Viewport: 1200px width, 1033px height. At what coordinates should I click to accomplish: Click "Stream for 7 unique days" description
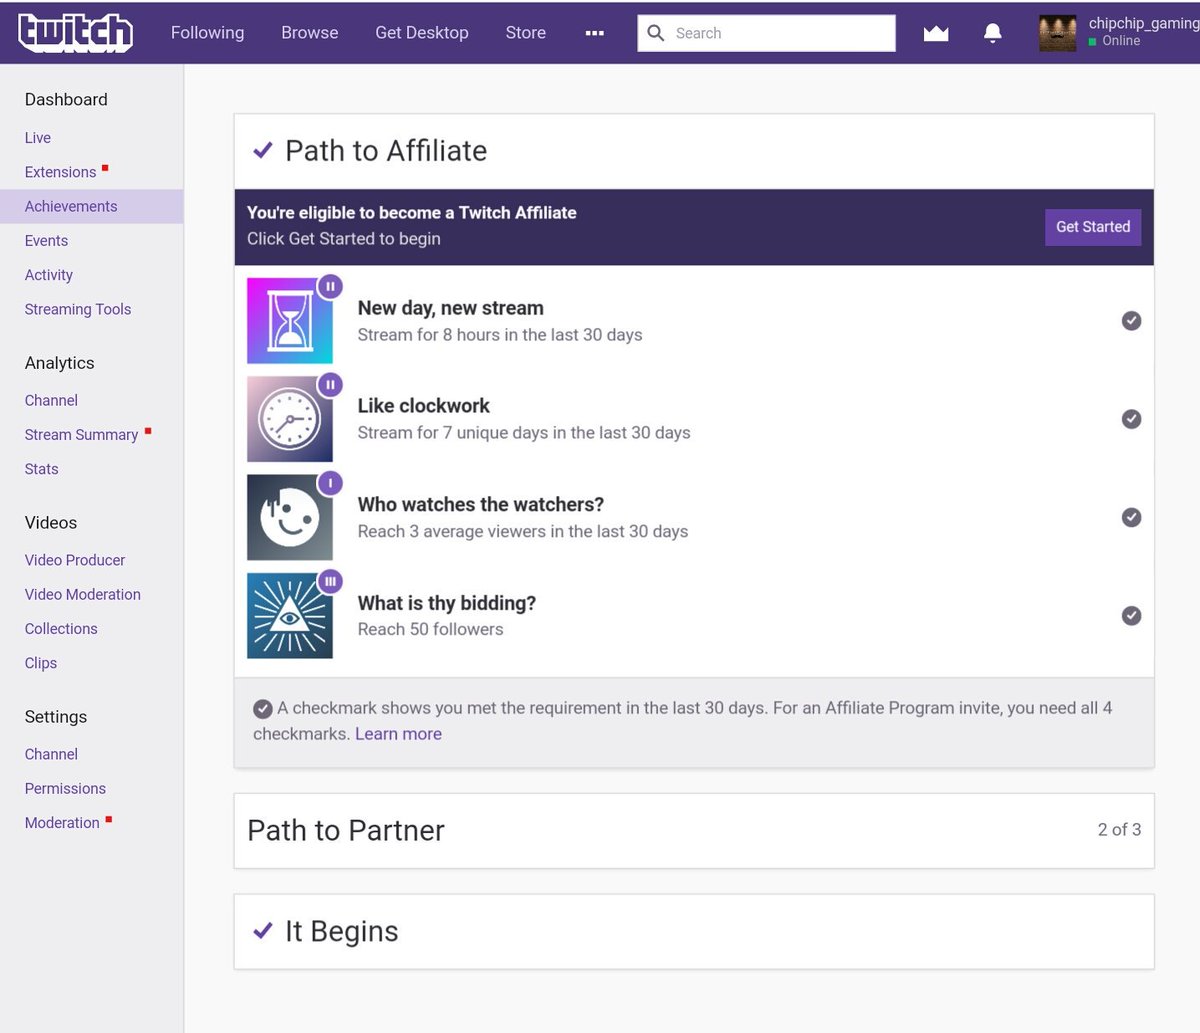click(x=524, y=433)
